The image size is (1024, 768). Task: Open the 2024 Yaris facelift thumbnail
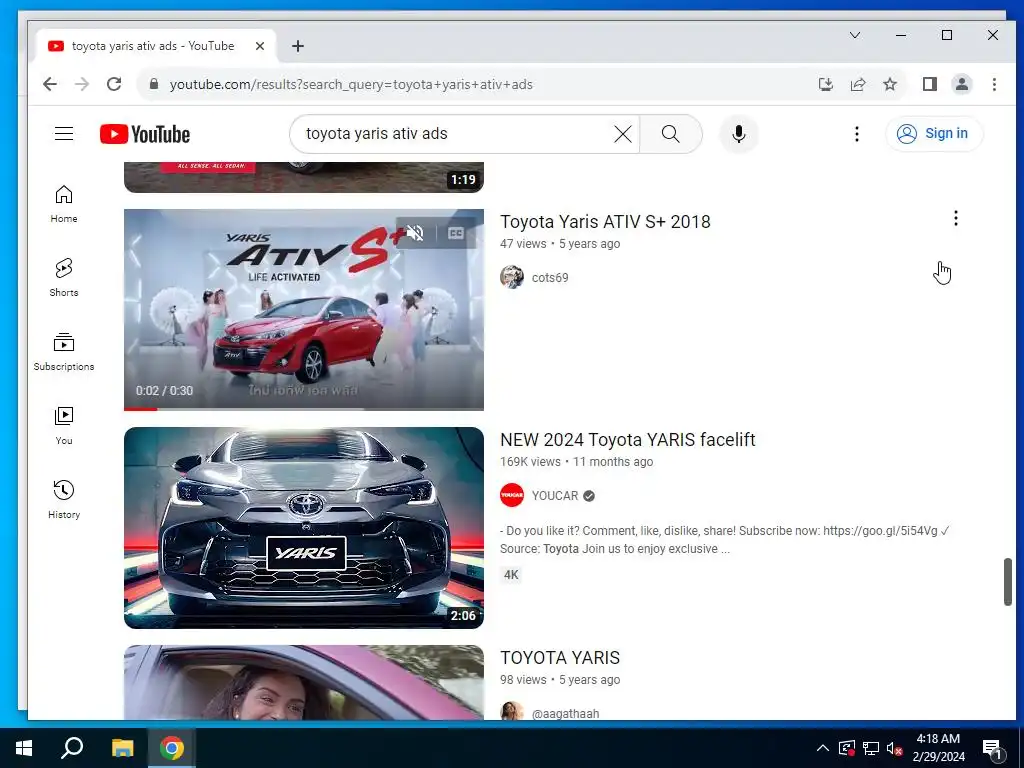click(304, 528)
